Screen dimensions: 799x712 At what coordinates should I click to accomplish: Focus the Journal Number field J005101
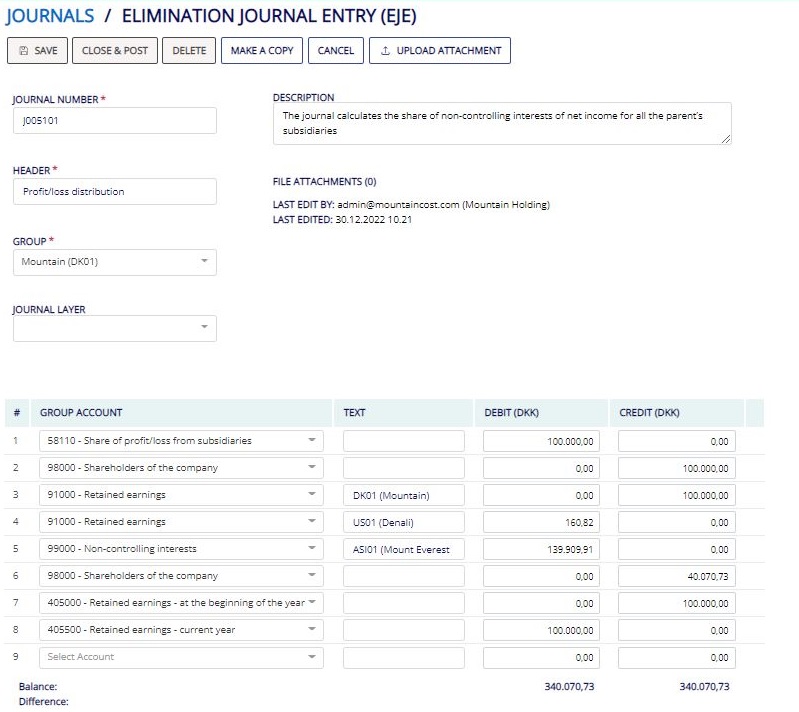[x=115, y=121]
